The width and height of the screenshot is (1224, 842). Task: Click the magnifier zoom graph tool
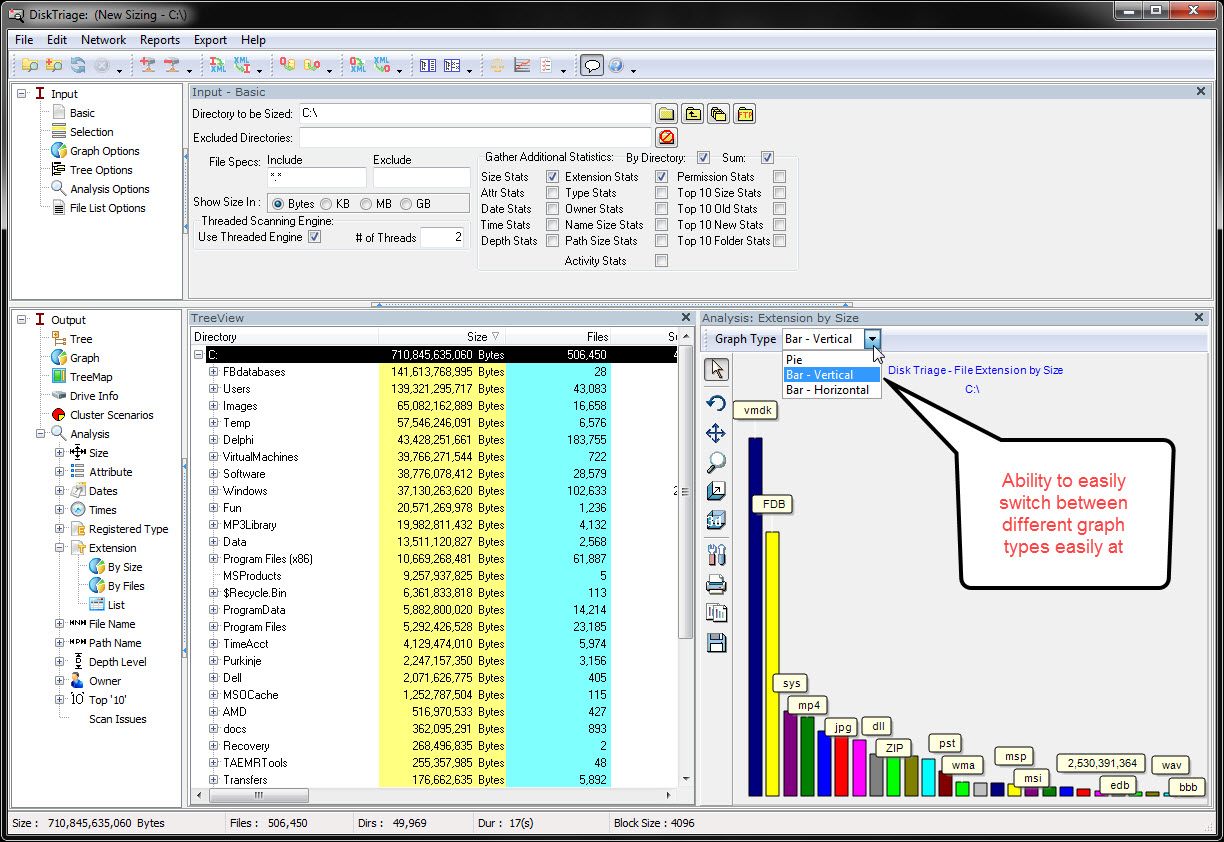click(717, 462)
